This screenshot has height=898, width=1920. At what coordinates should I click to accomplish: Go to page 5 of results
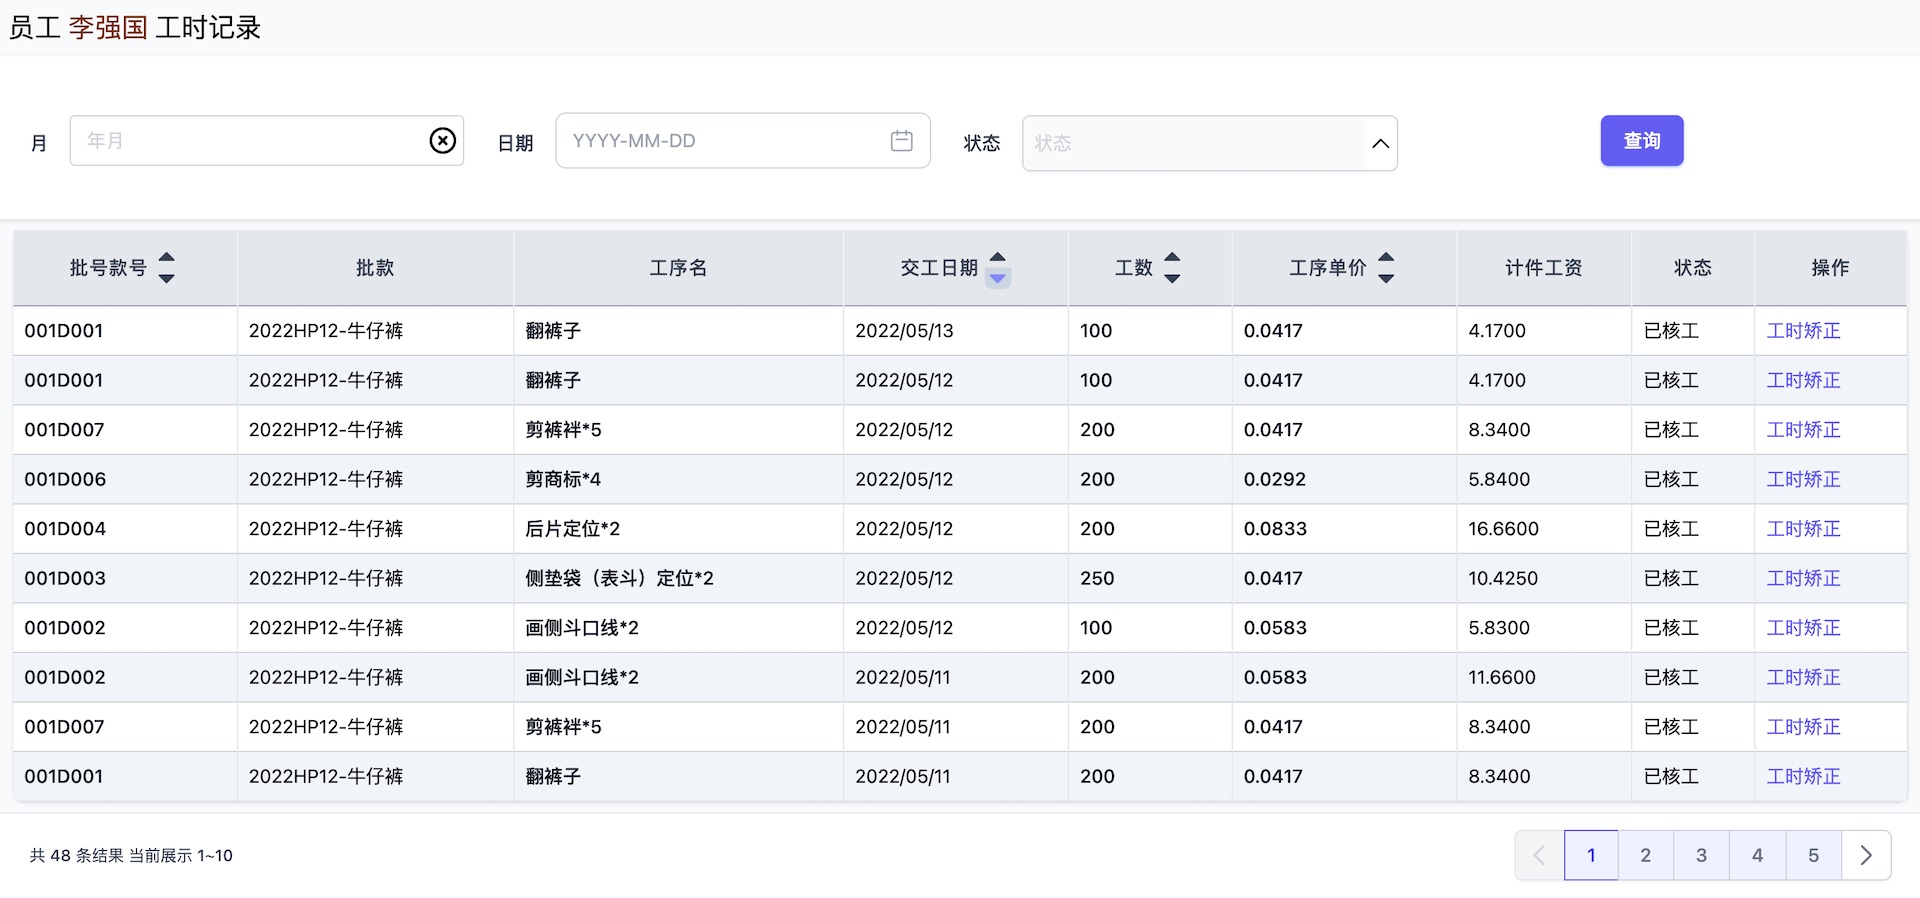[1813, 855]
